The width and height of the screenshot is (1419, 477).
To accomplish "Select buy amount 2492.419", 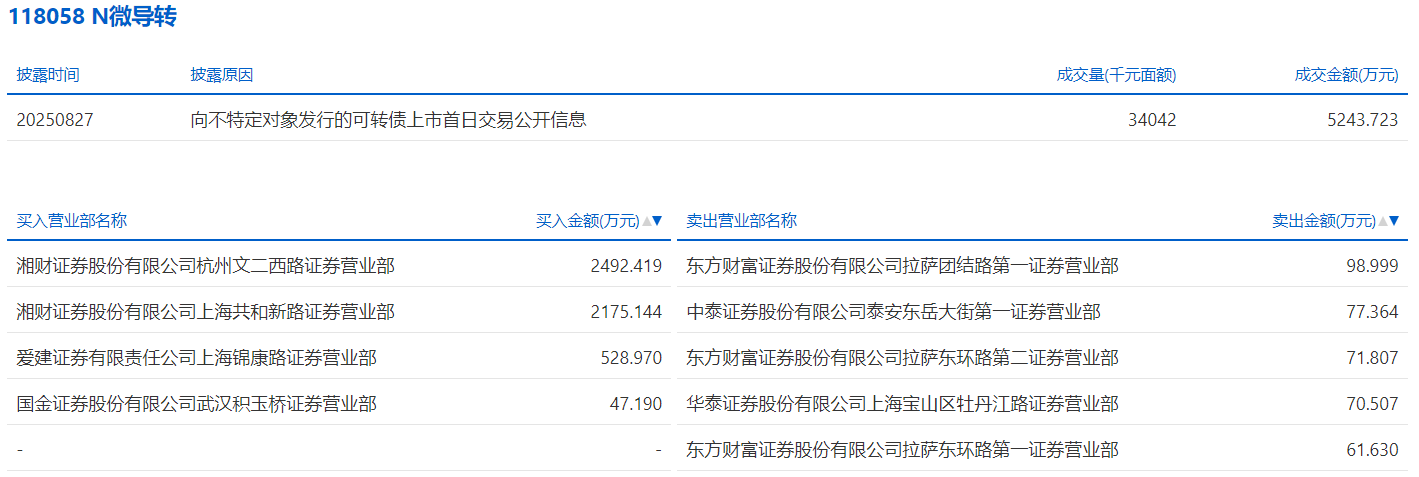I will pyautogui.click(x=627, y=266).
